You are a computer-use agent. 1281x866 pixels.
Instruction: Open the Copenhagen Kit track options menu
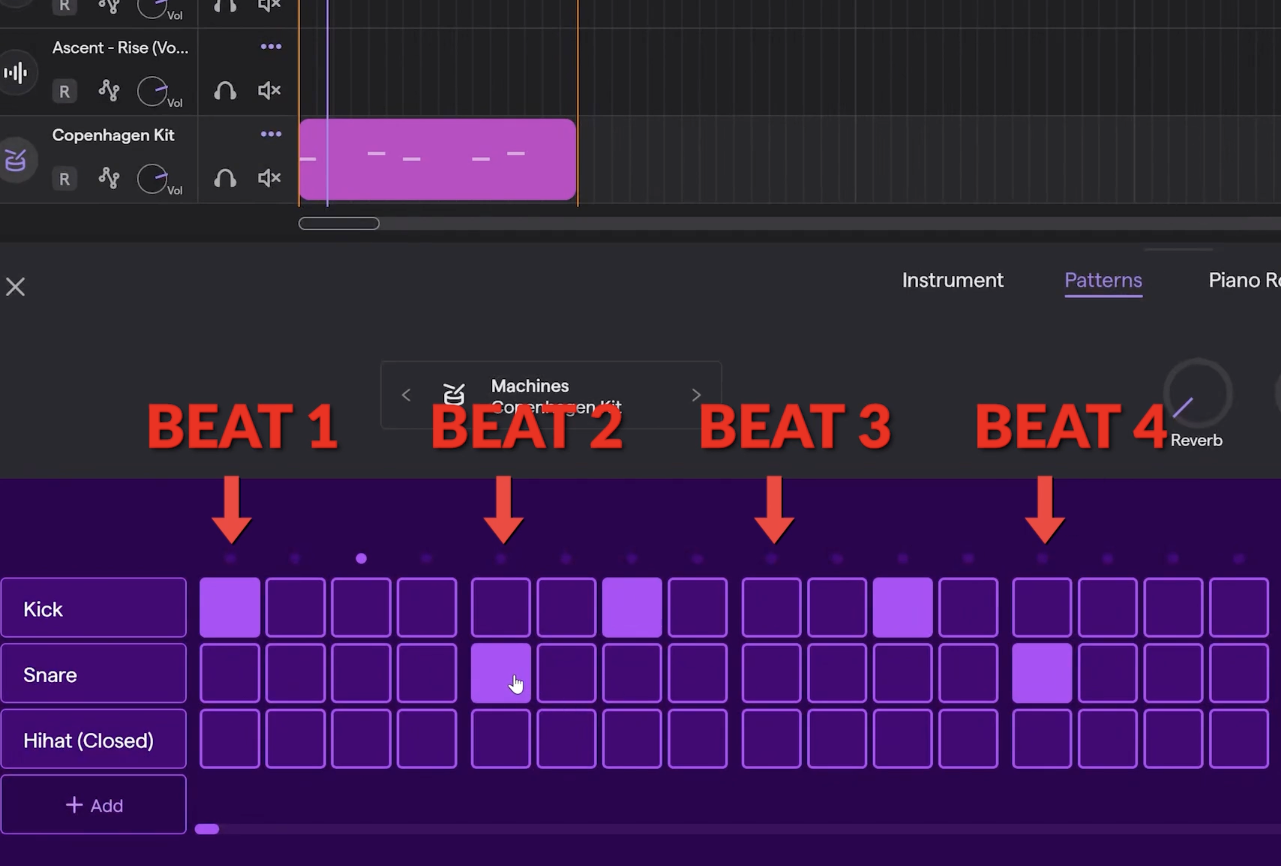(x=271, y=134)
